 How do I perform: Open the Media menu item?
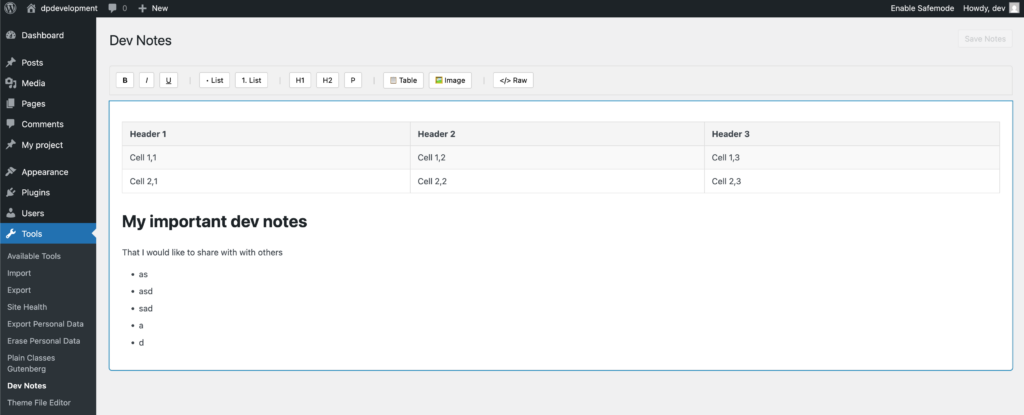[48, 83]
